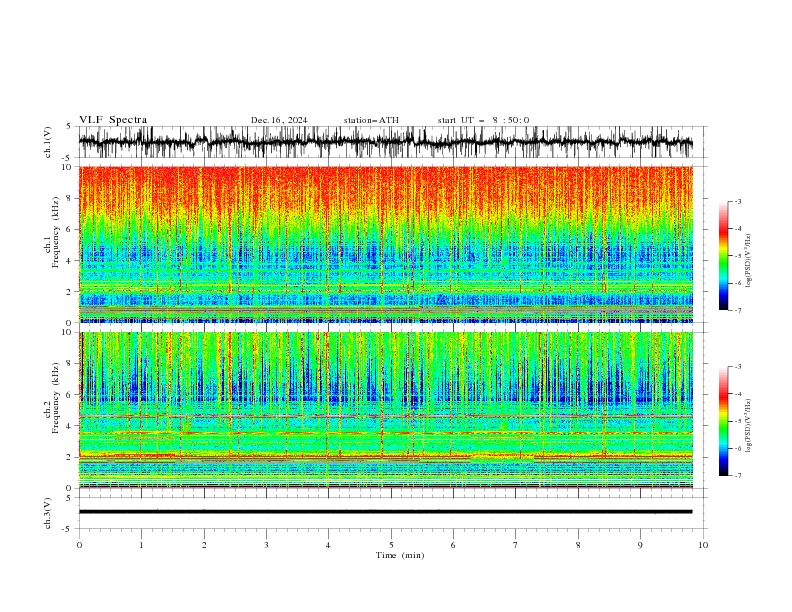
Task: Click the upper color bar "-7" tick
Action: [737, 310]
